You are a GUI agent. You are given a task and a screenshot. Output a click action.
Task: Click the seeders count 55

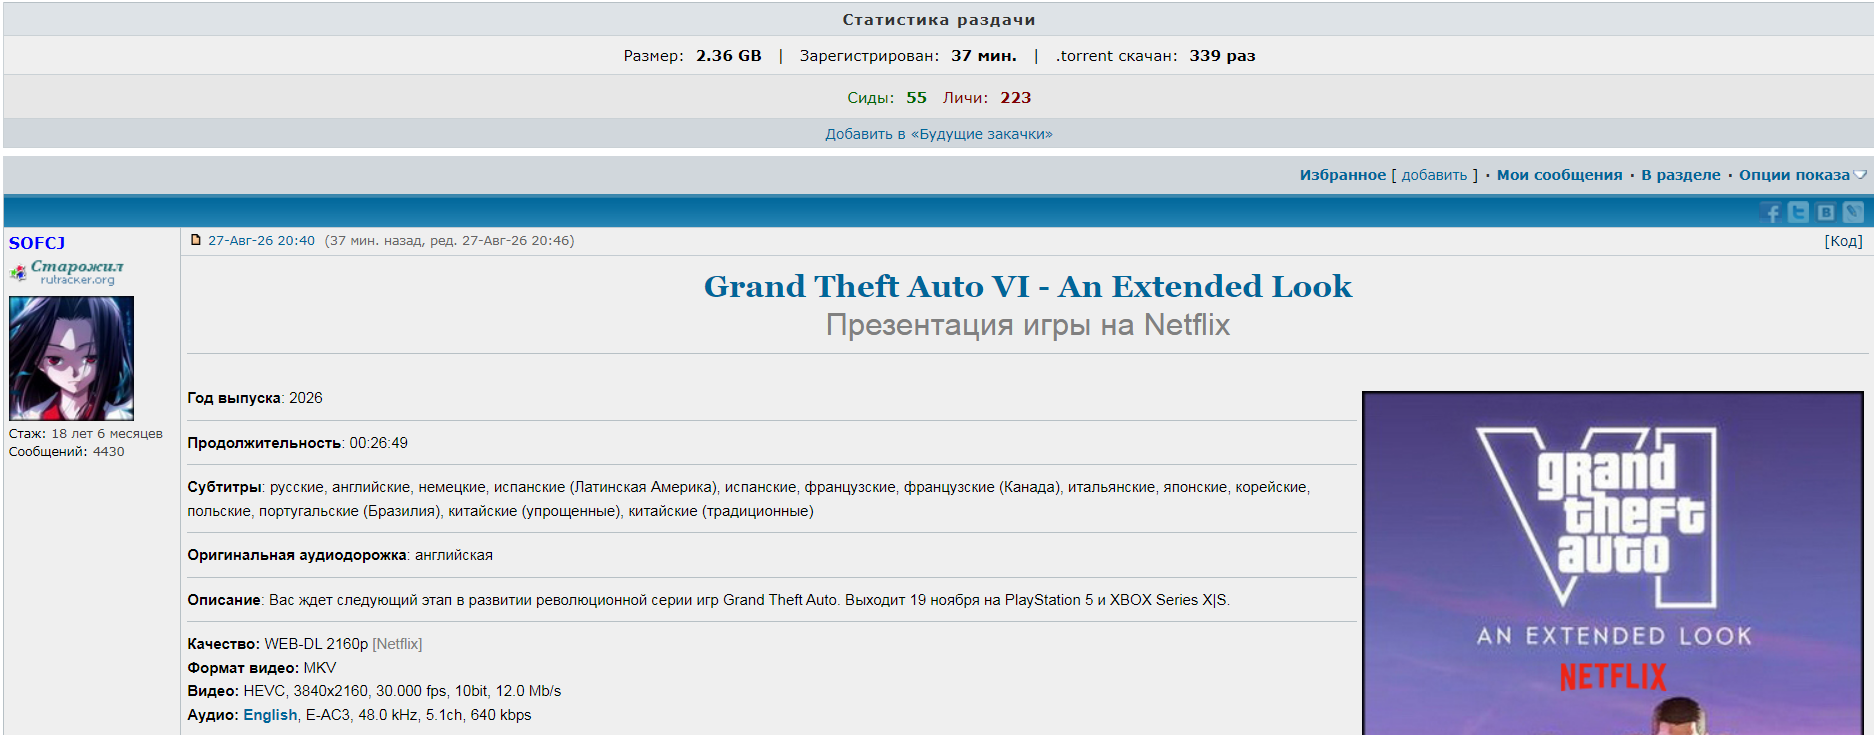tap(916, 98)
